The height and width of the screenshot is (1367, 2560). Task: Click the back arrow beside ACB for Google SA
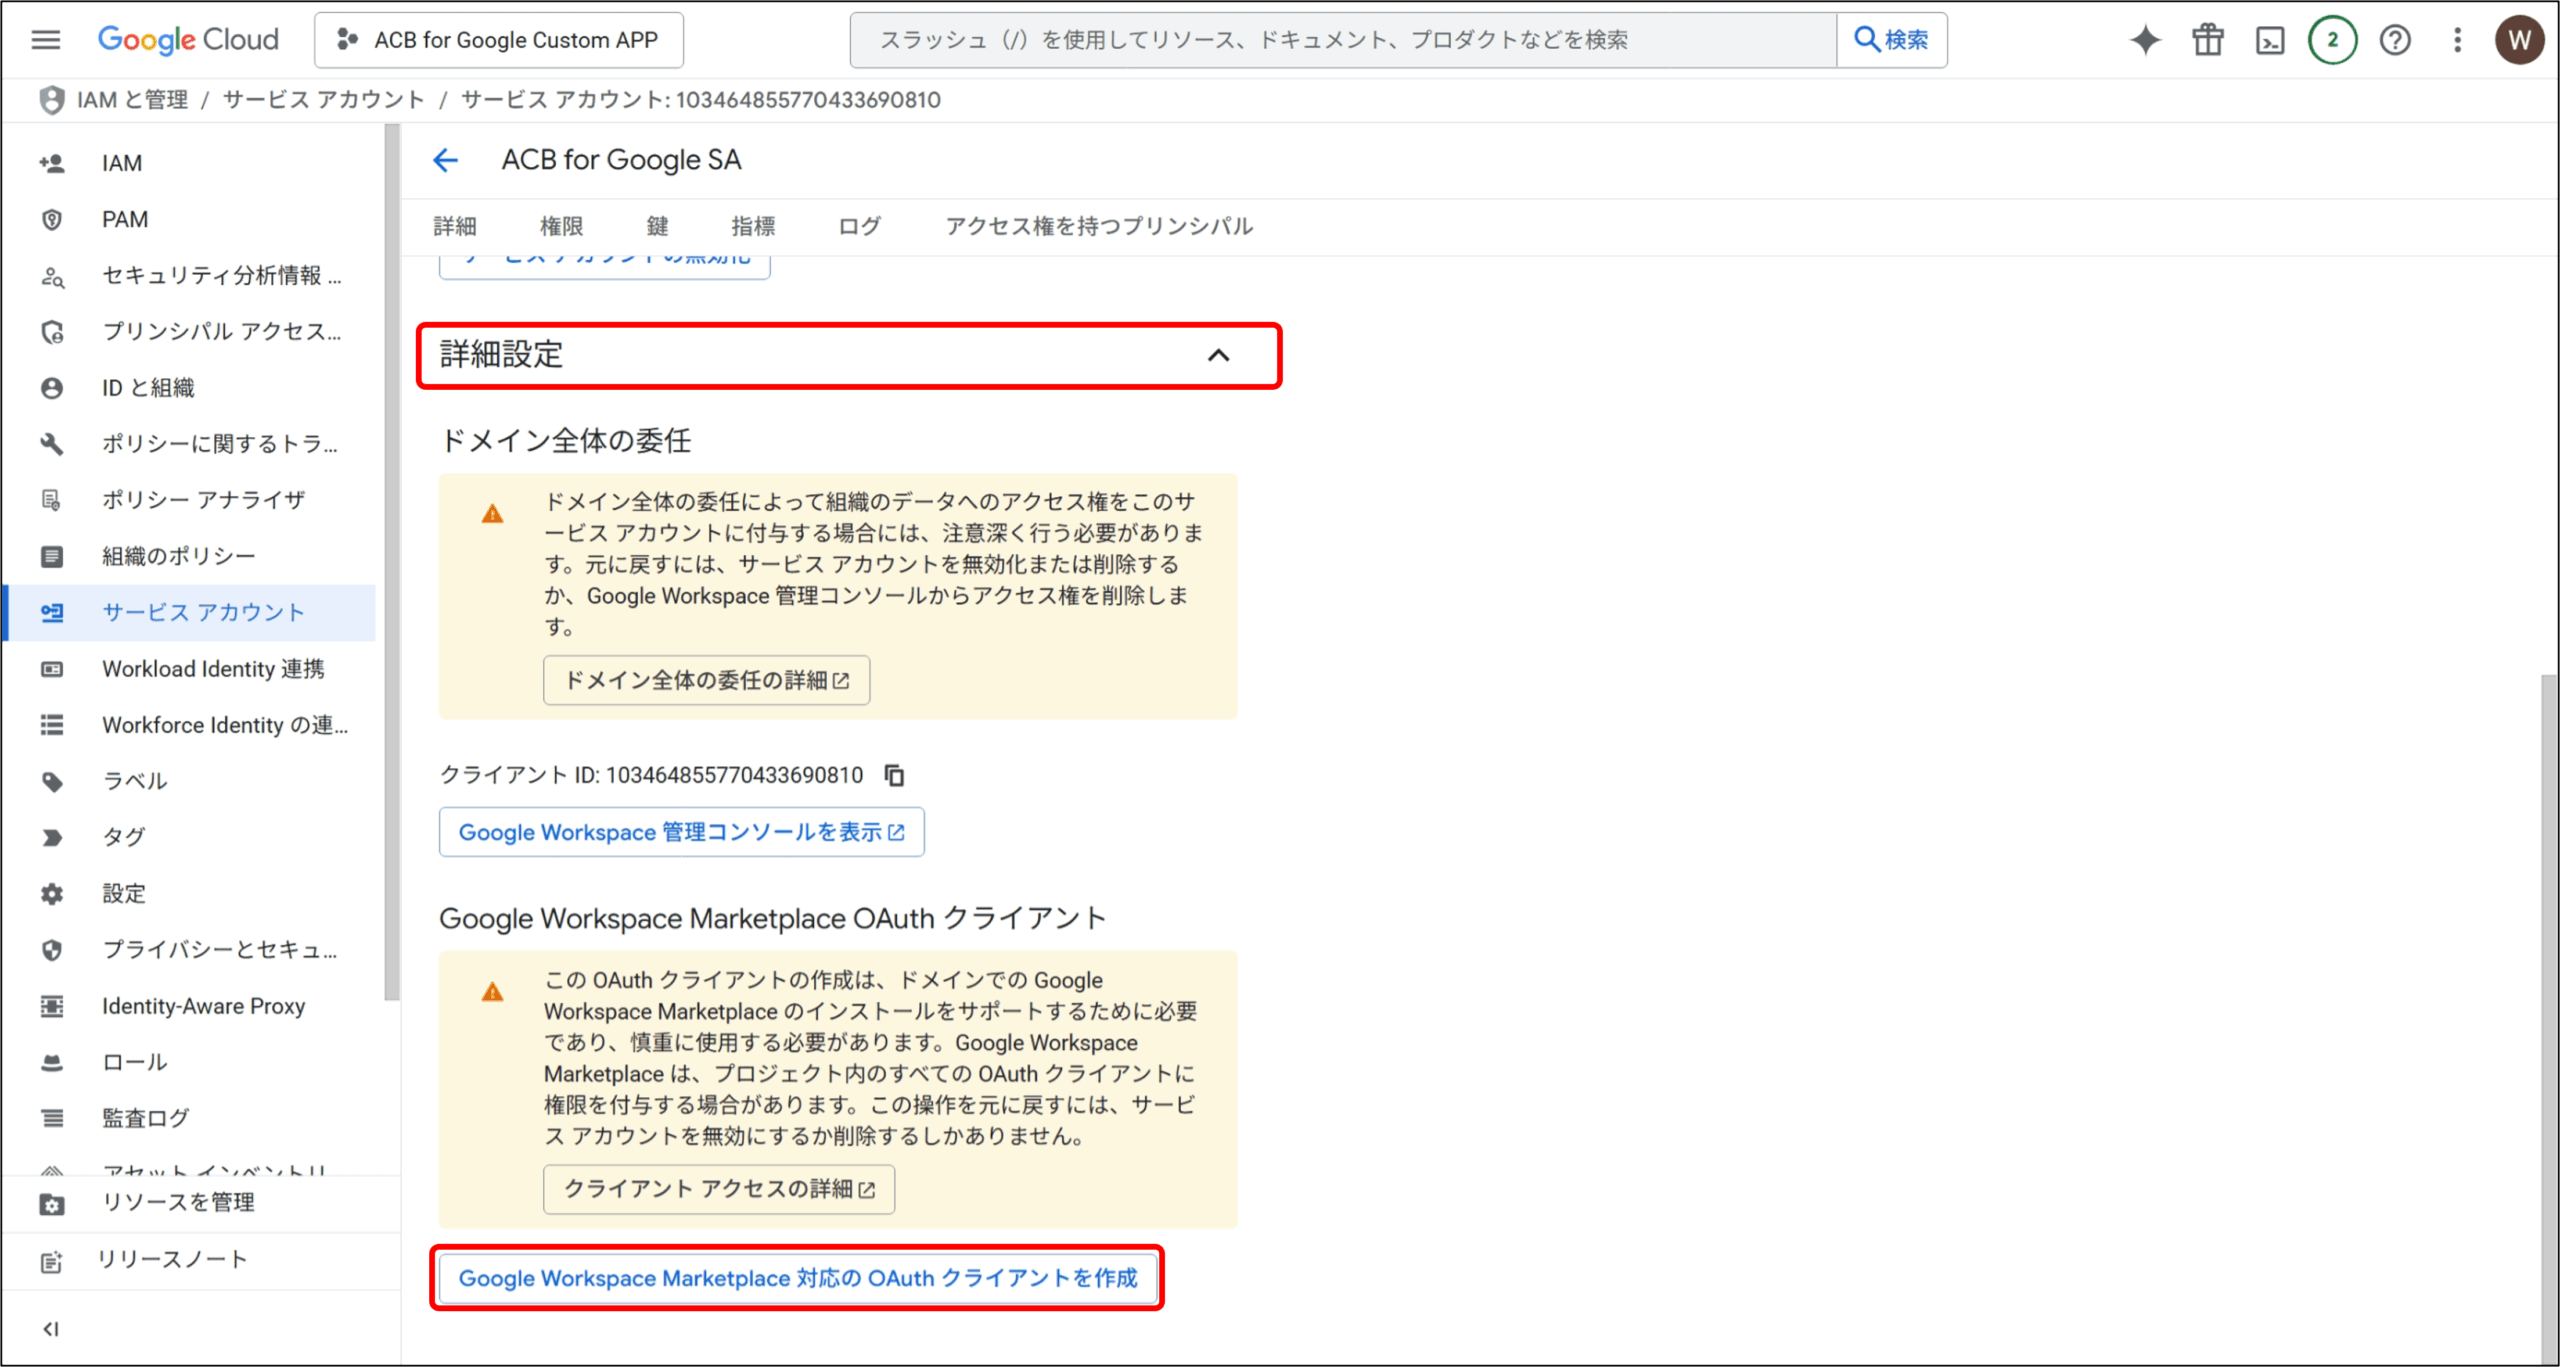click(446, 160)
